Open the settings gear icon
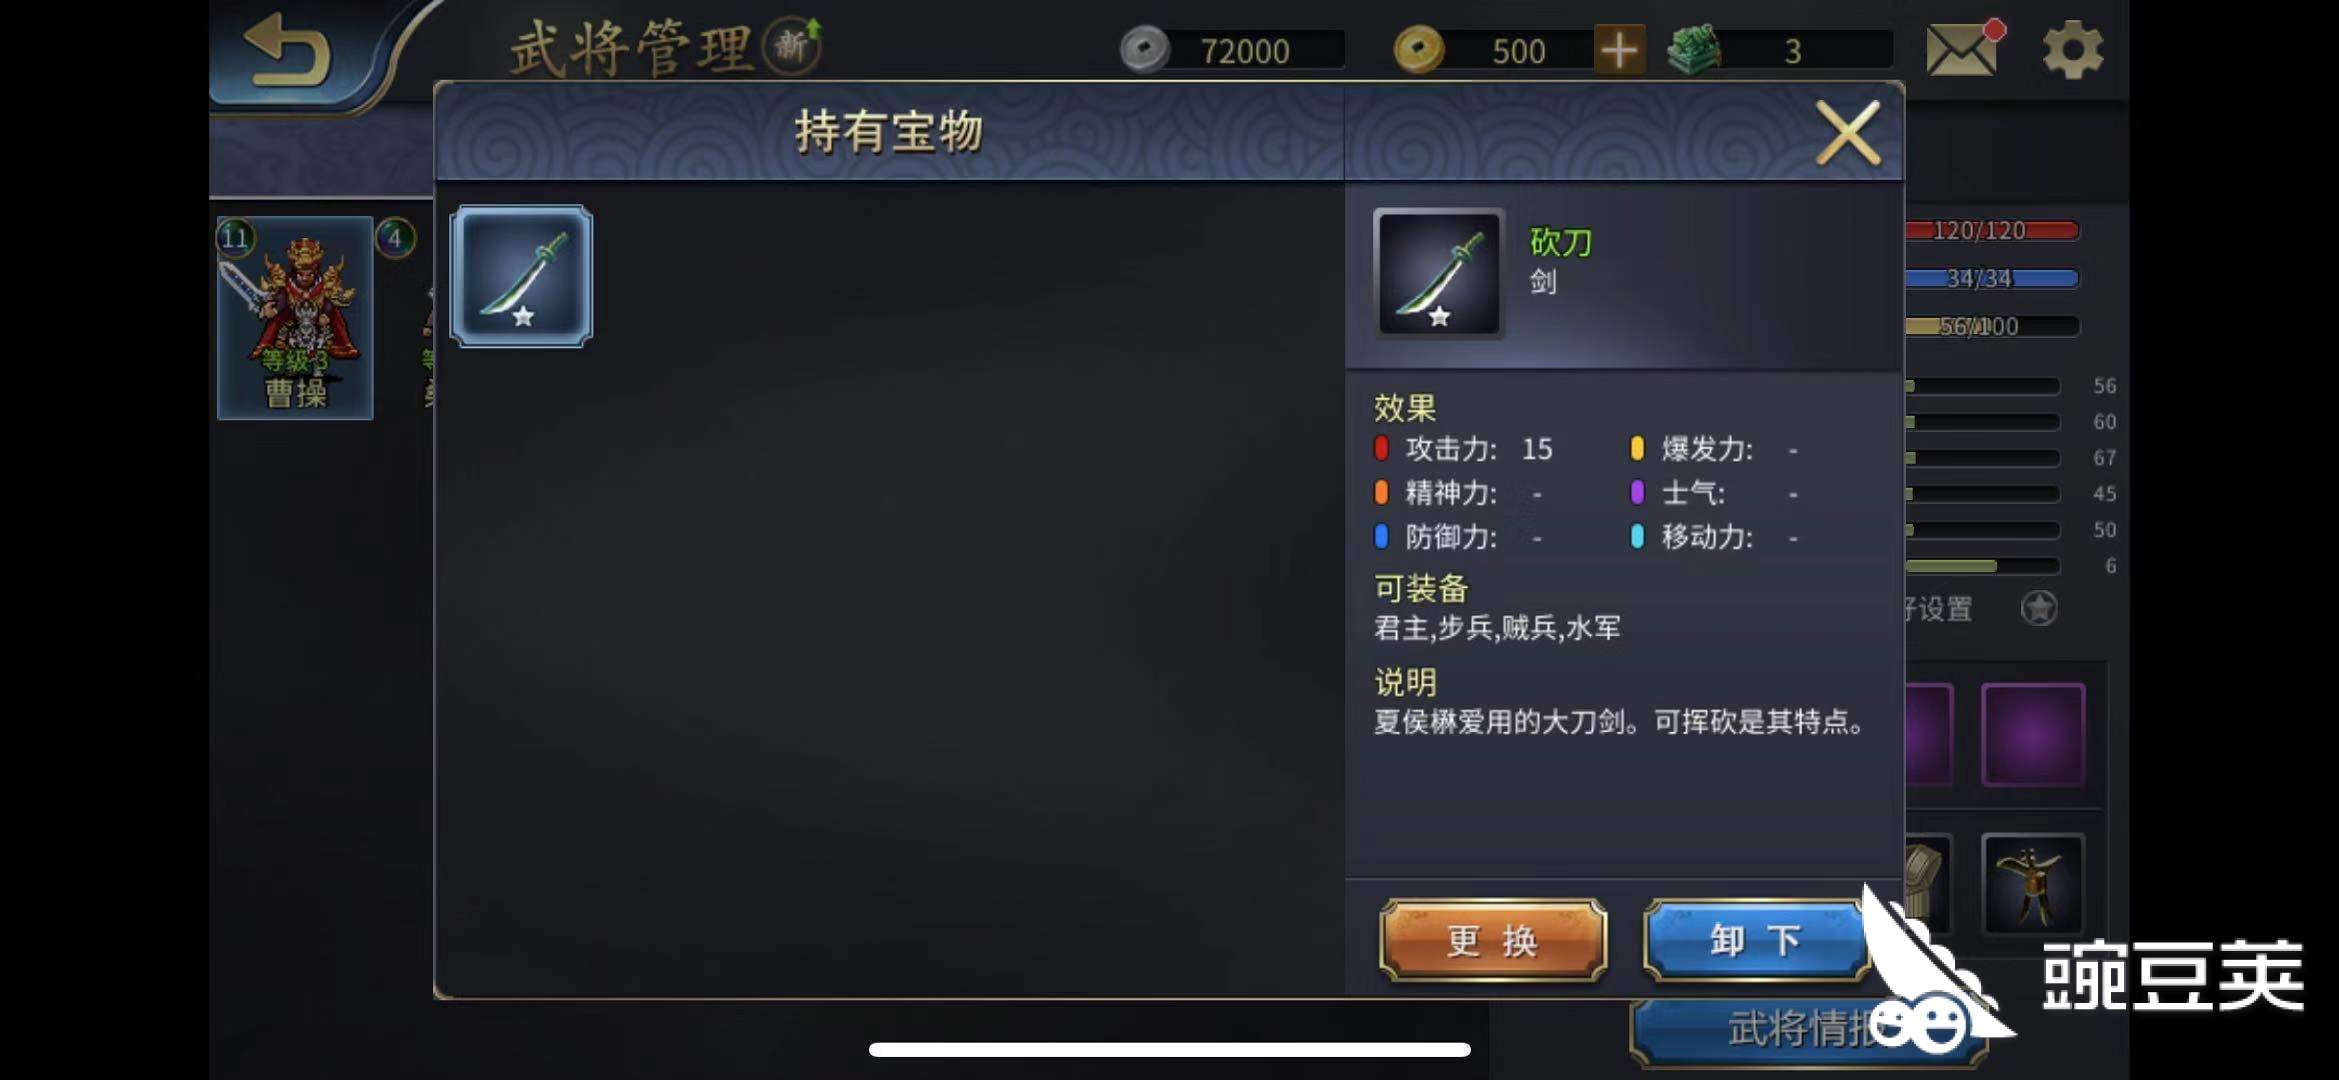The width and height of the screenshot is (2339, 1080). coord(2072,49)
